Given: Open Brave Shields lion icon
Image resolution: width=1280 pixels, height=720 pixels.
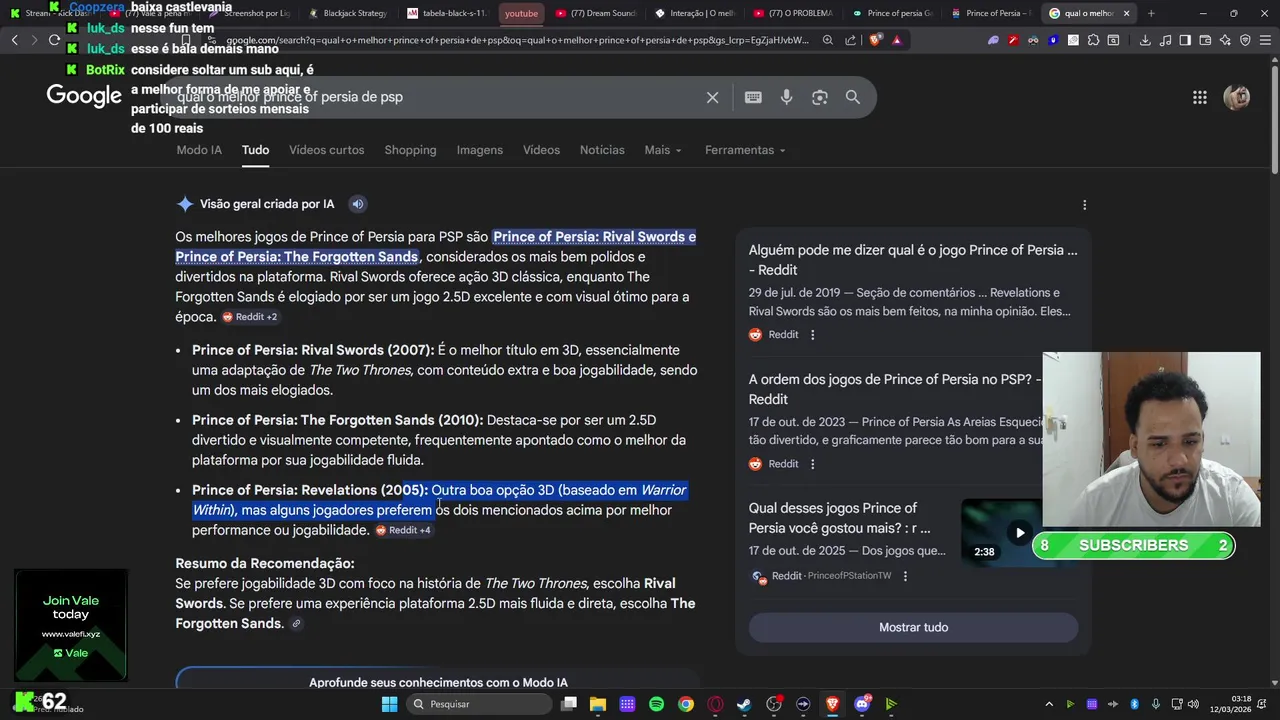Looking at the screenshot, I should click(875, 40).
